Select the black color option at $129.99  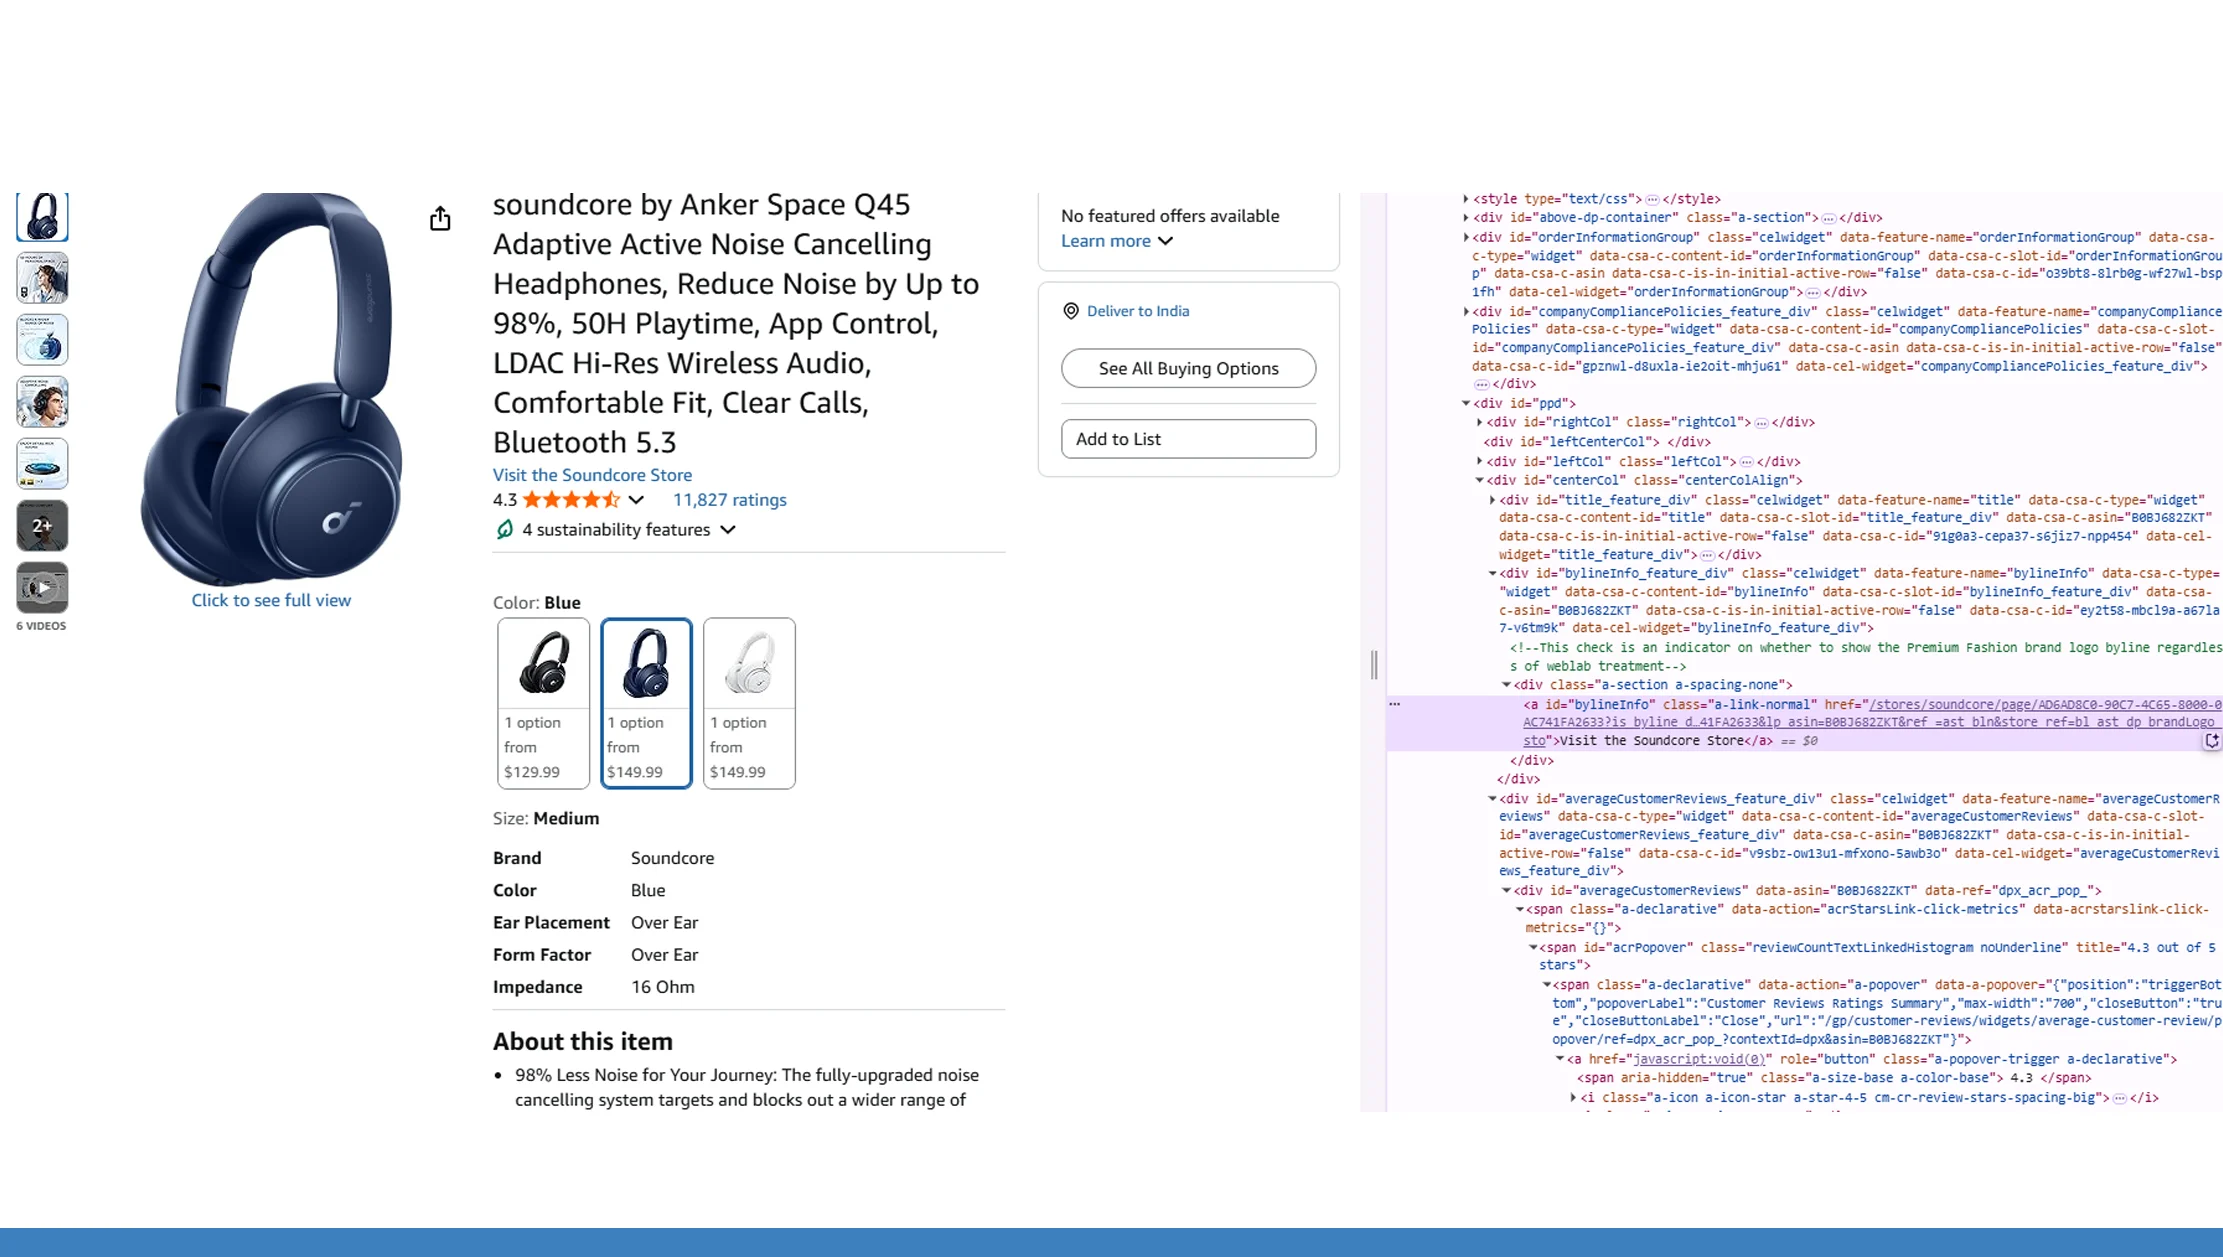point(543,703)
